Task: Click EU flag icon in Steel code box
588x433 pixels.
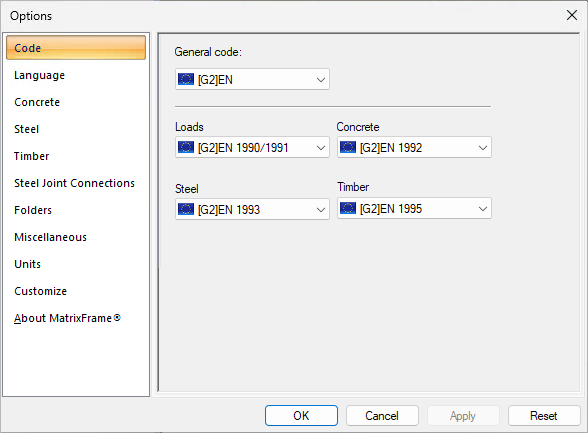Action: pos(186,209)
